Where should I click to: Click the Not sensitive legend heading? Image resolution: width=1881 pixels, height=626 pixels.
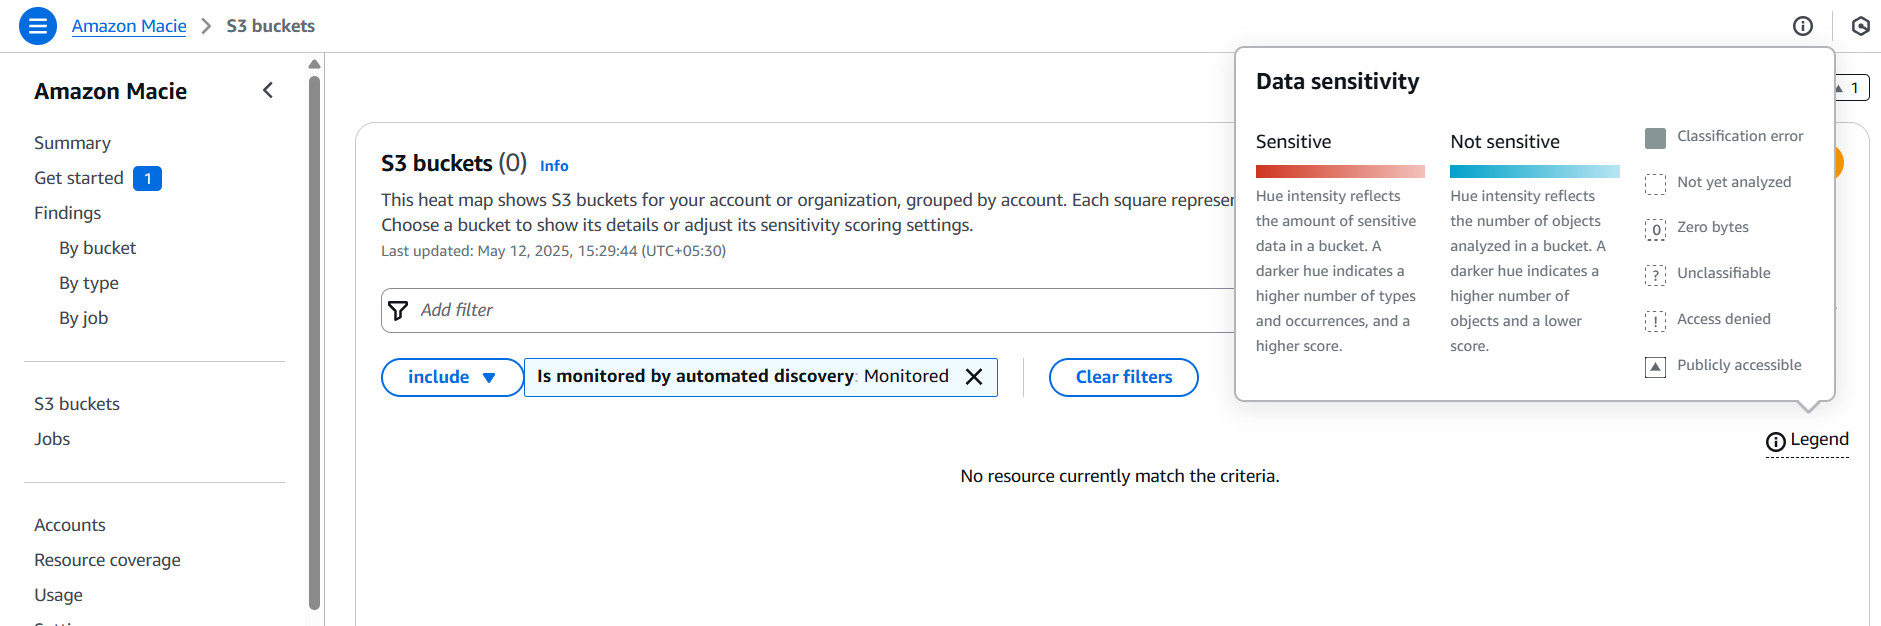click(x=1505, y=142)
